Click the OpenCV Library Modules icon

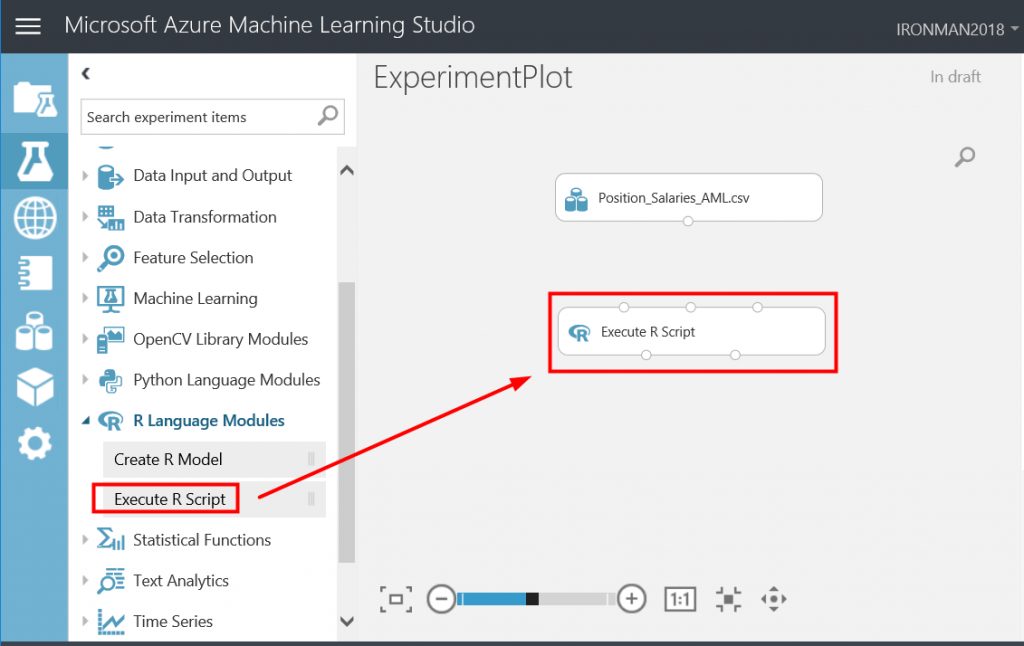pyautogui.click(x=110, y=340)
